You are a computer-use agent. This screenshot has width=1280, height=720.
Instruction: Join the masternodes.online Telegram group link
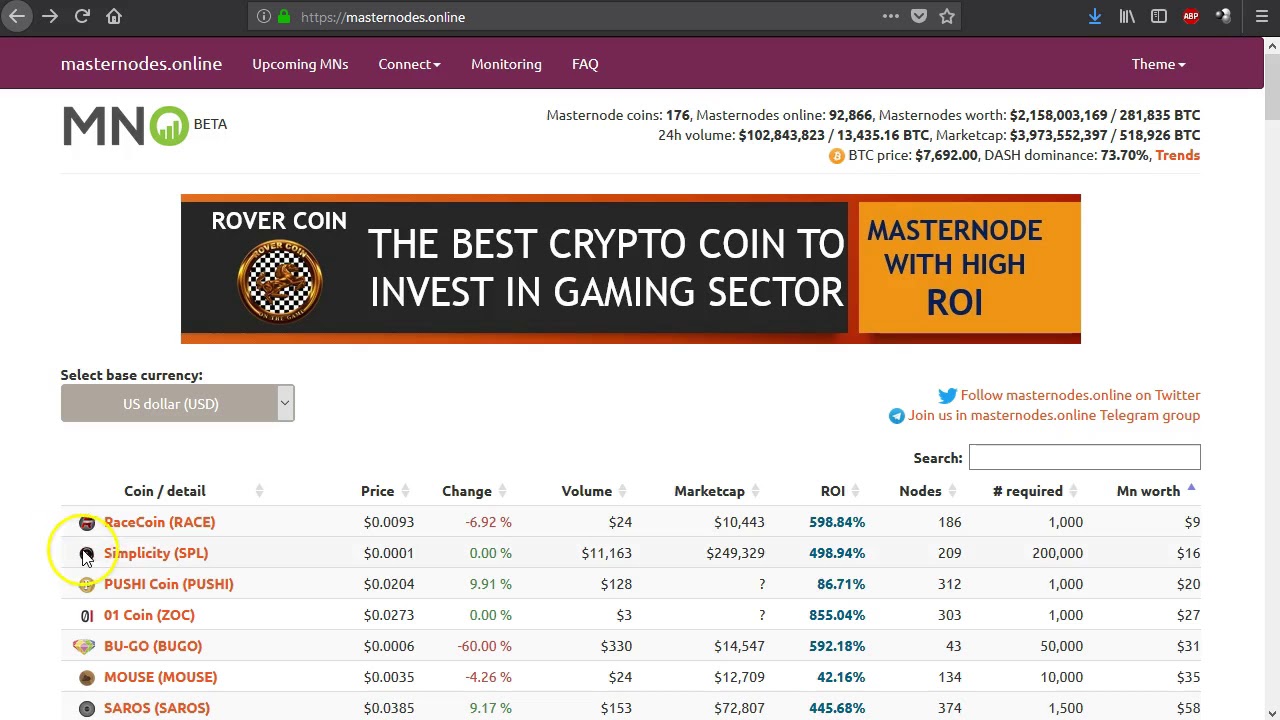pyautogui.click(x=1054, y=415)
